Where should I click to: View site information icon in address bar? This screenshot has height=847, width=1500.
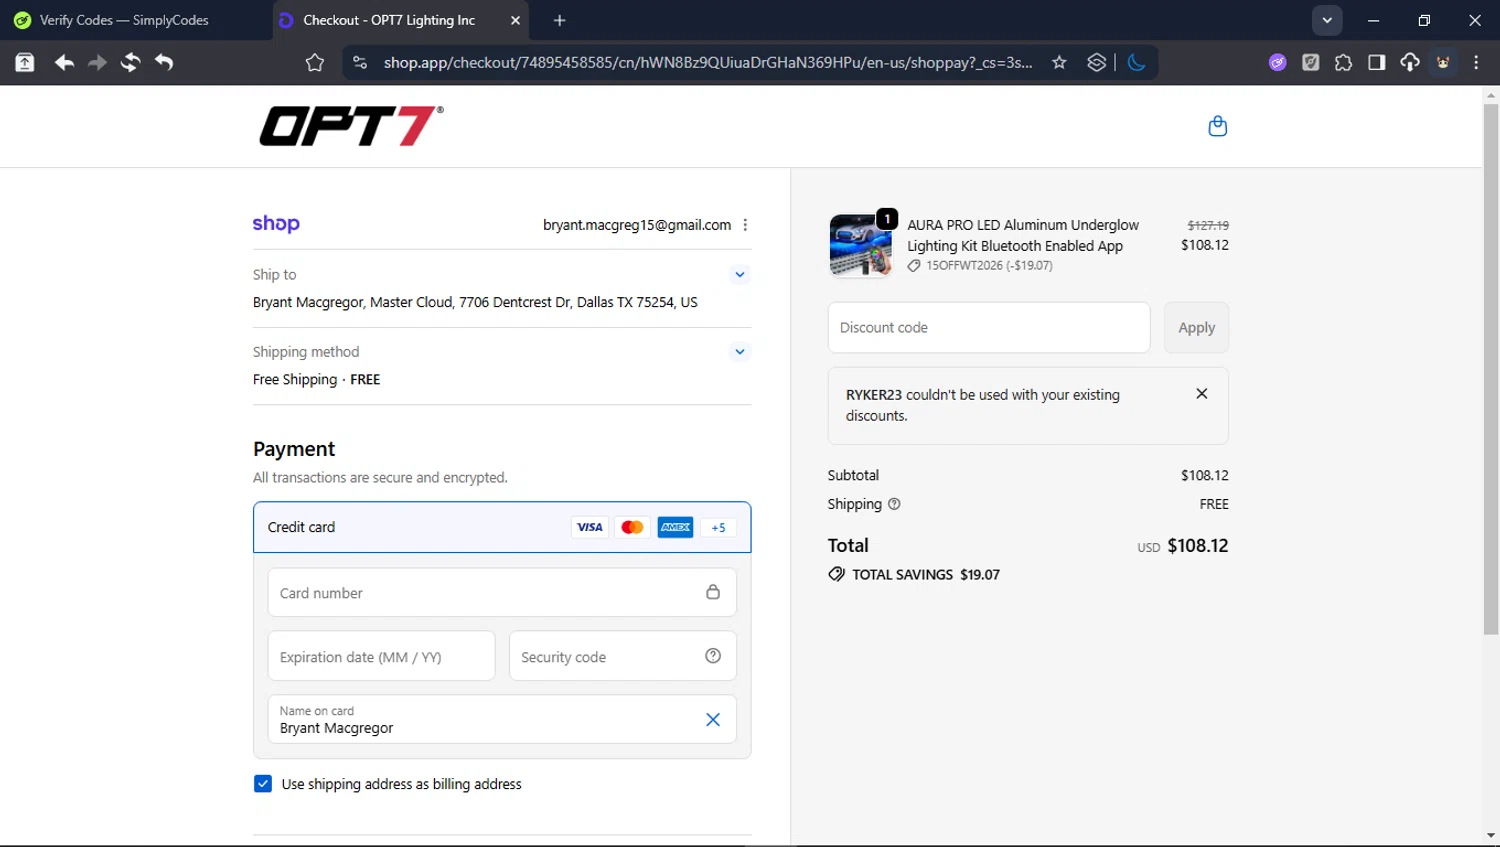click(x=360, y=63)
